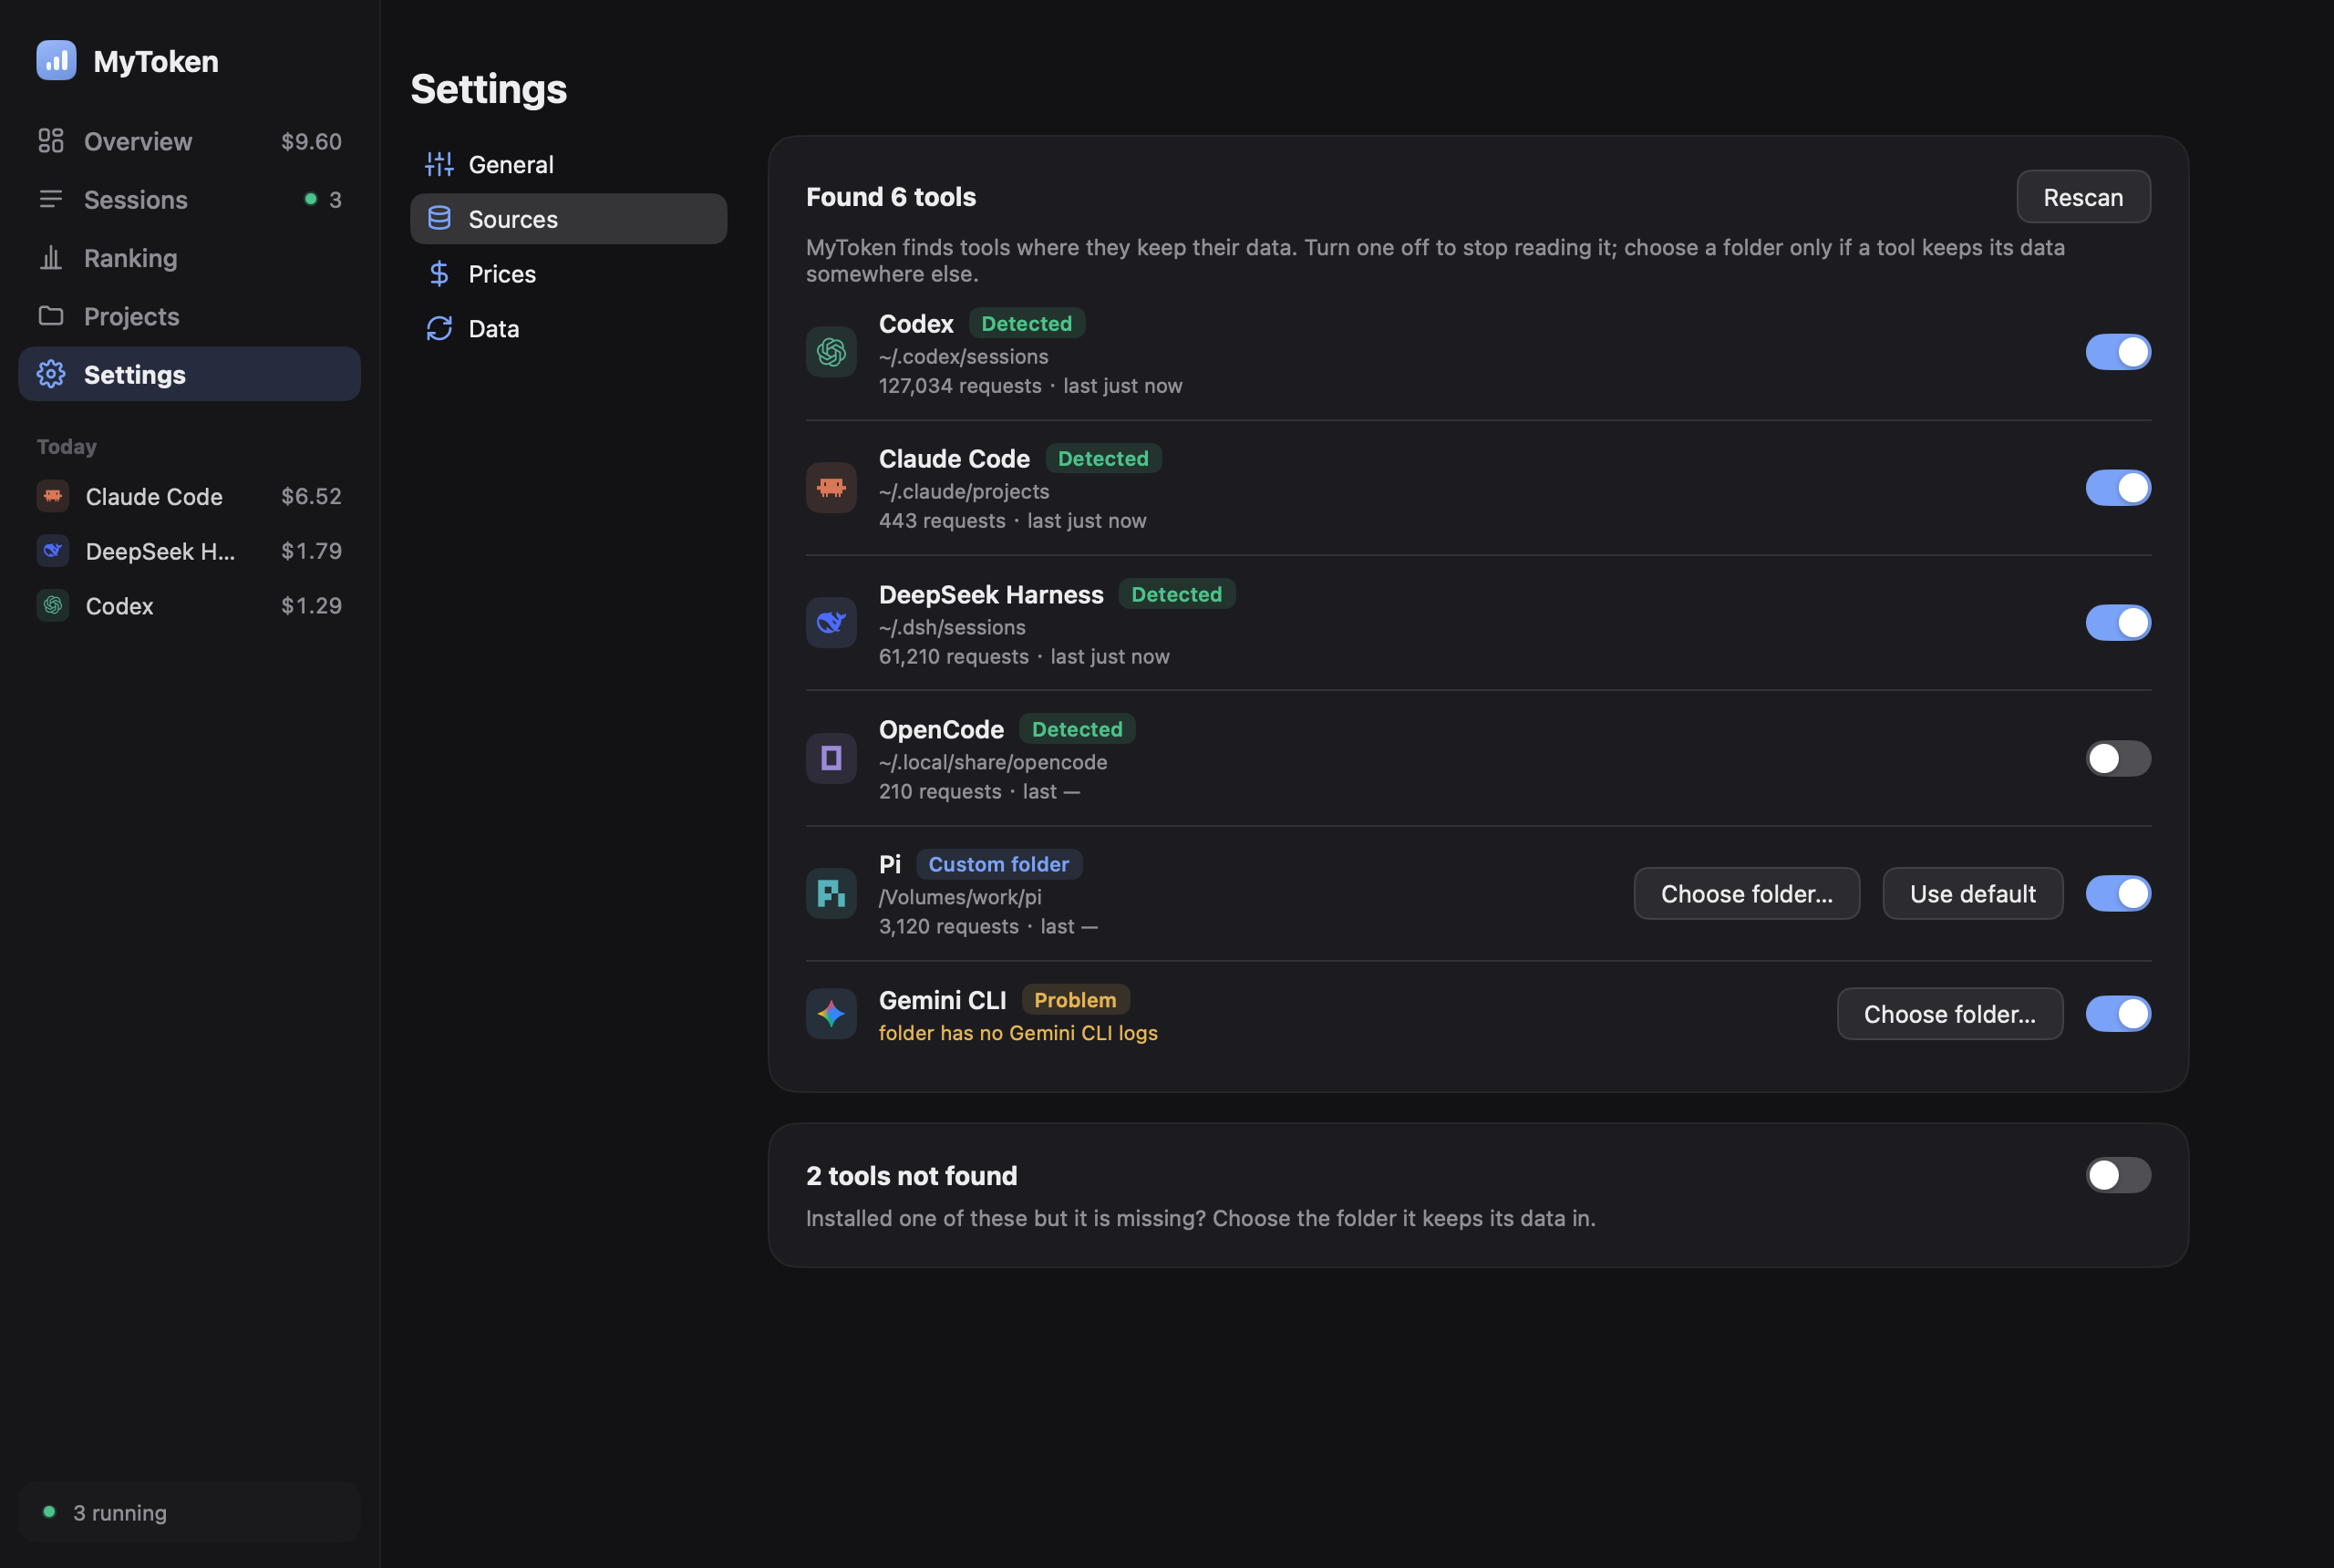Turn off the Codex source toggle
The height and width of the screenshot is (1568, 2334).
click(x=2118, y=352)
